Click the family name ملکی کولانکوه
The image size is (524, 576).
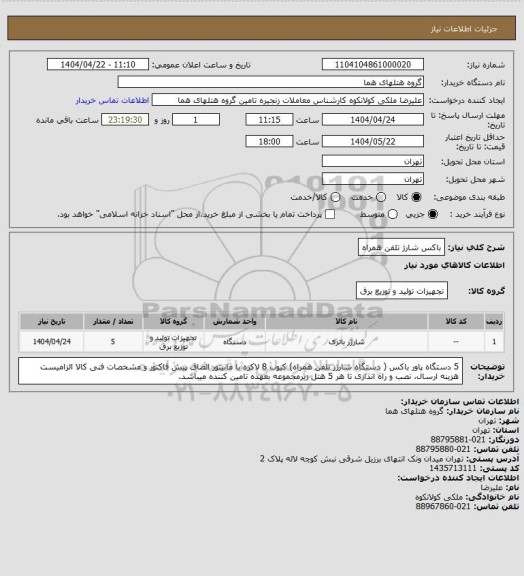point(439,497)
